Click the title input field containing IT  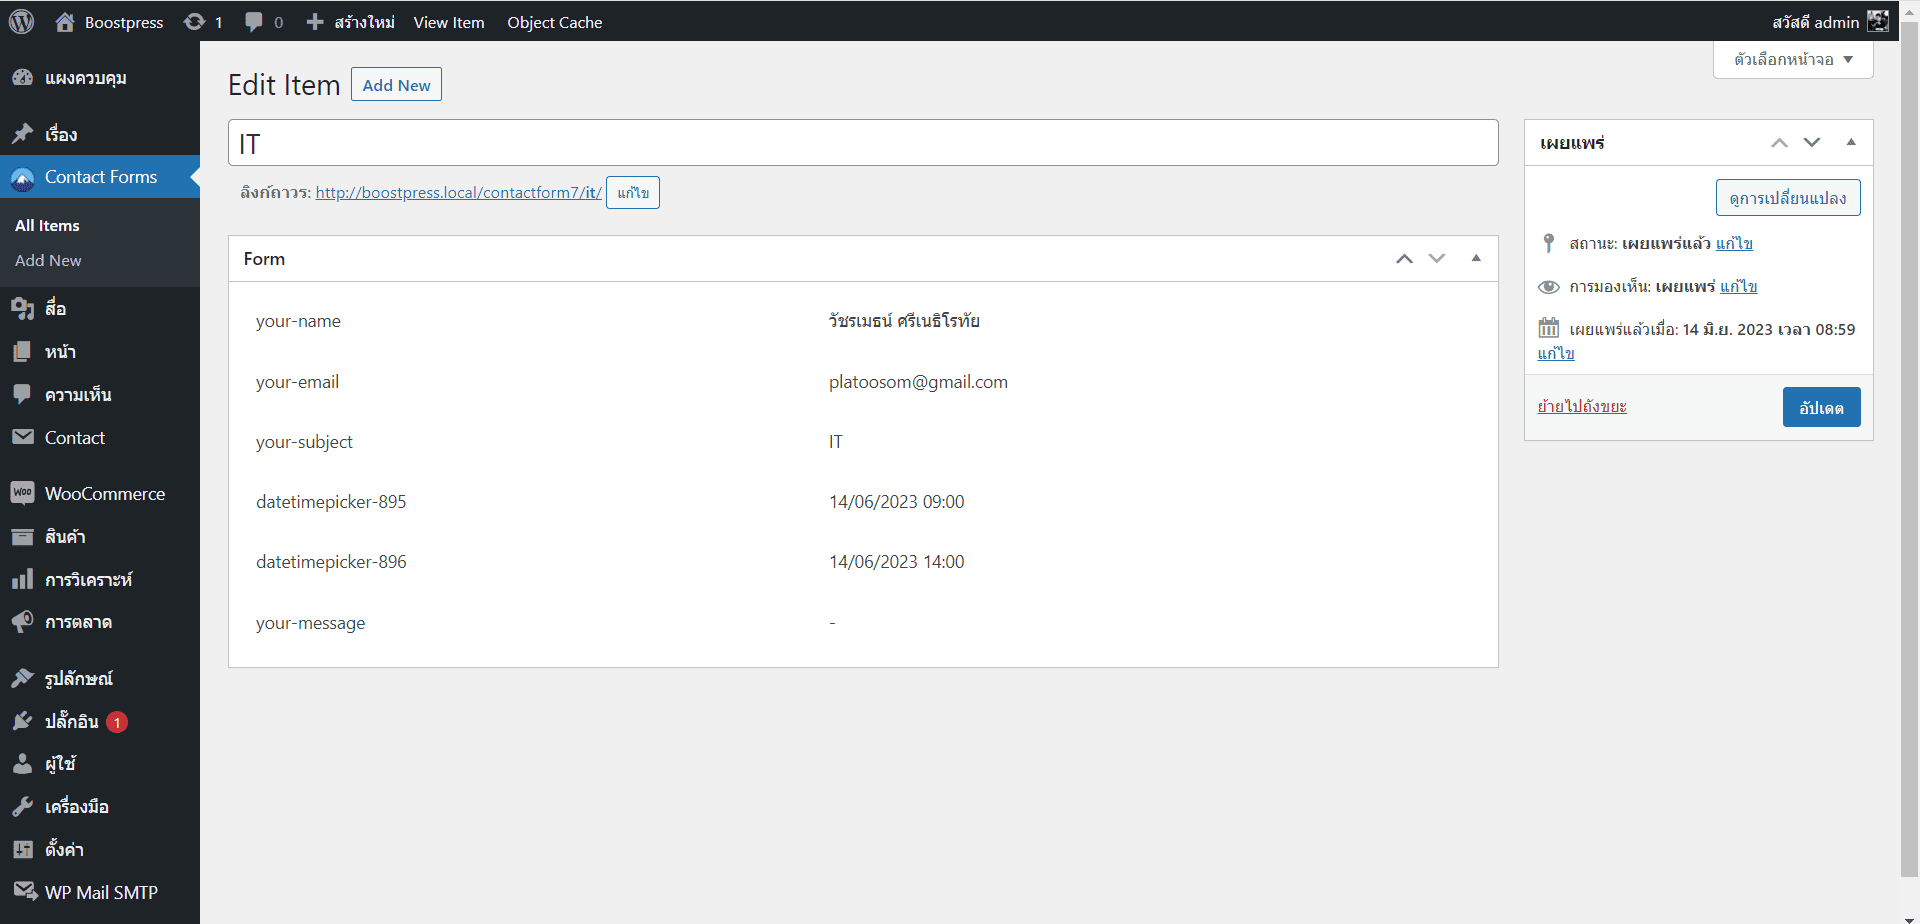tap(862, 143)
